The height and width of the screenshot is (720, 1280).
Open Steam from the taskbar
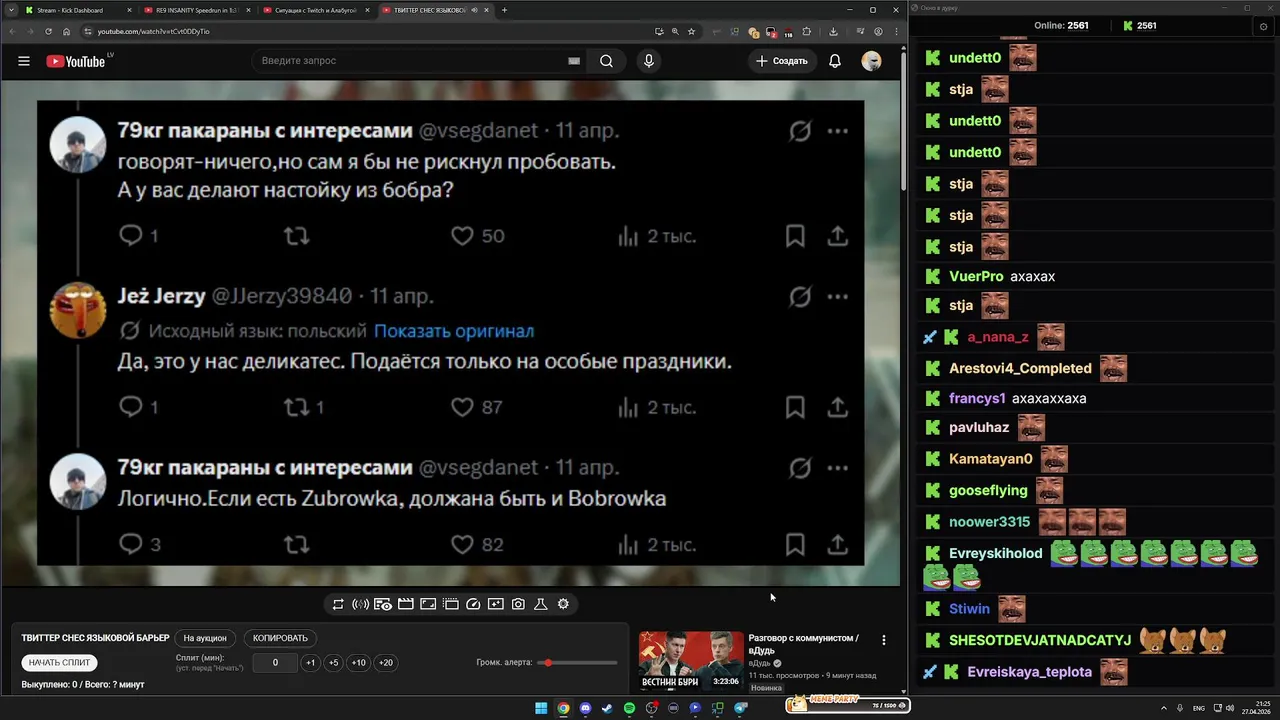click(607, 708)
